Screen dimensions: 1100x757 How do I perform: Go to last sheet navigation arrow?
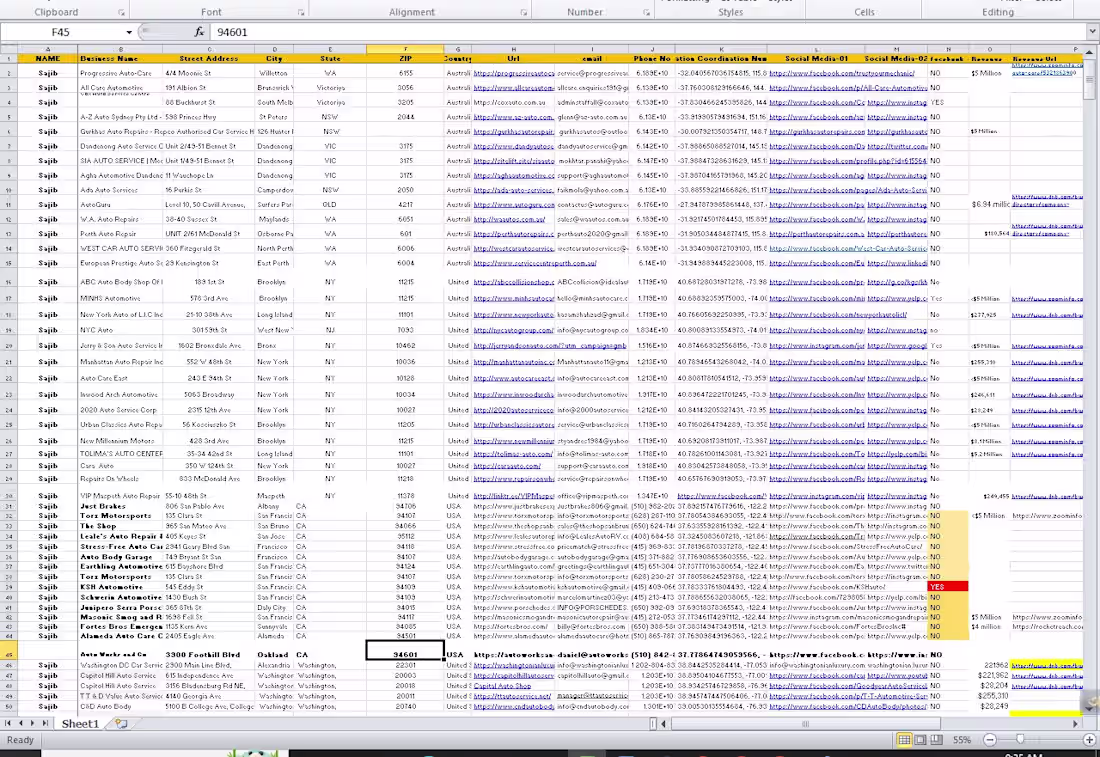45,723
